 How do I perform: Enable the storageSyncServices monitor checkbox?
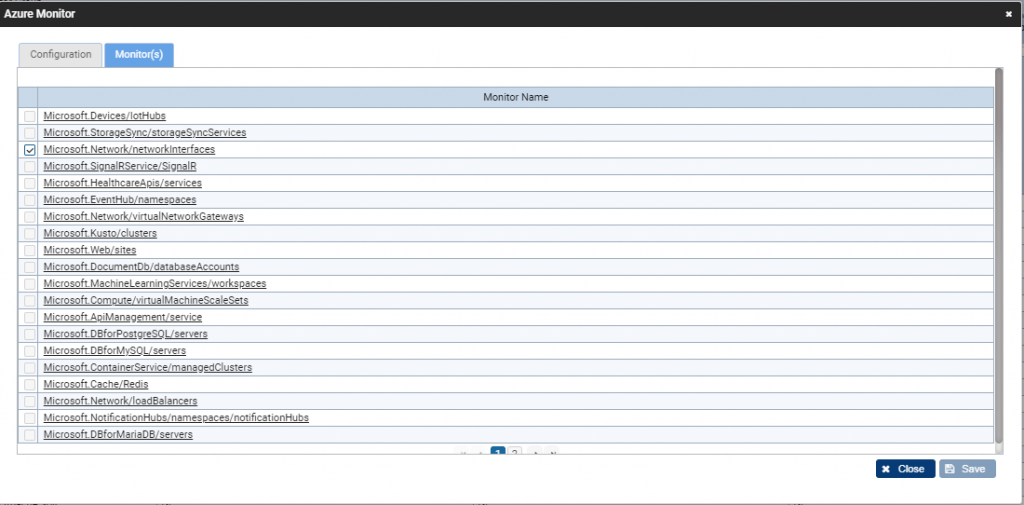click(x=29, y=133)
